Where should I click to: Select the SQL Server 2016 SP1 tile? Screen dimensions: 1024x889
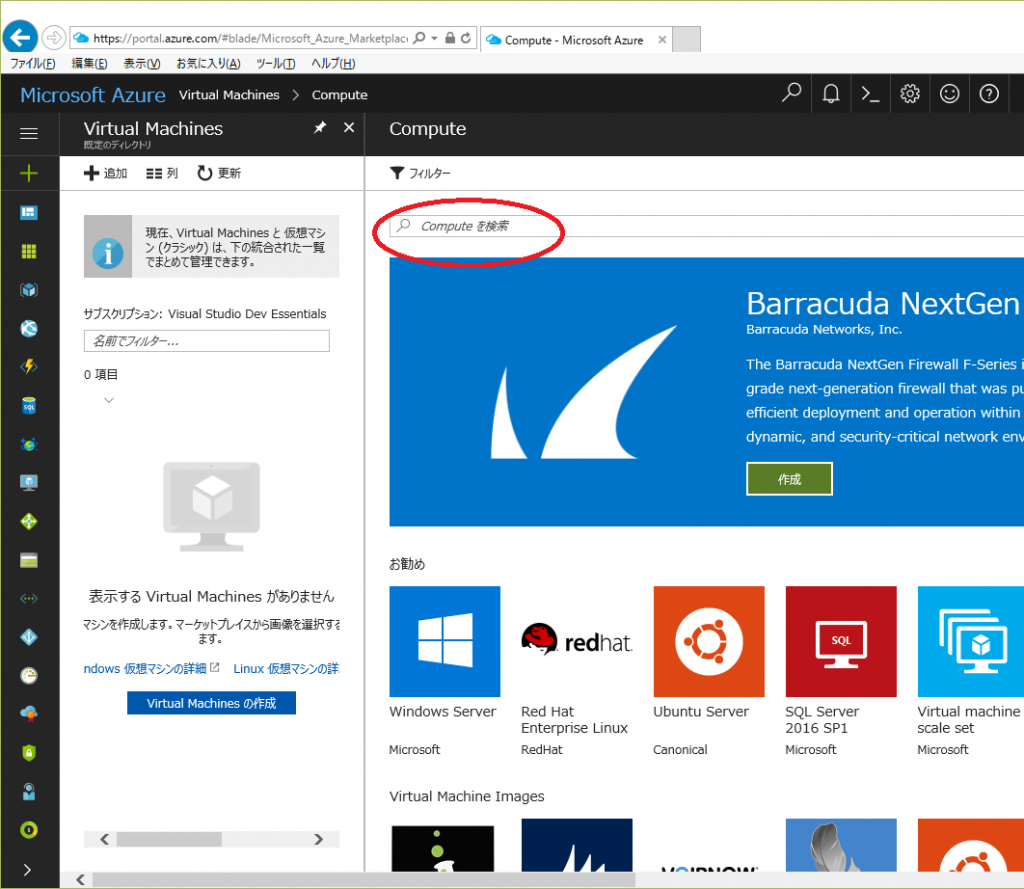pyautogui.click(x=840, y=671)
